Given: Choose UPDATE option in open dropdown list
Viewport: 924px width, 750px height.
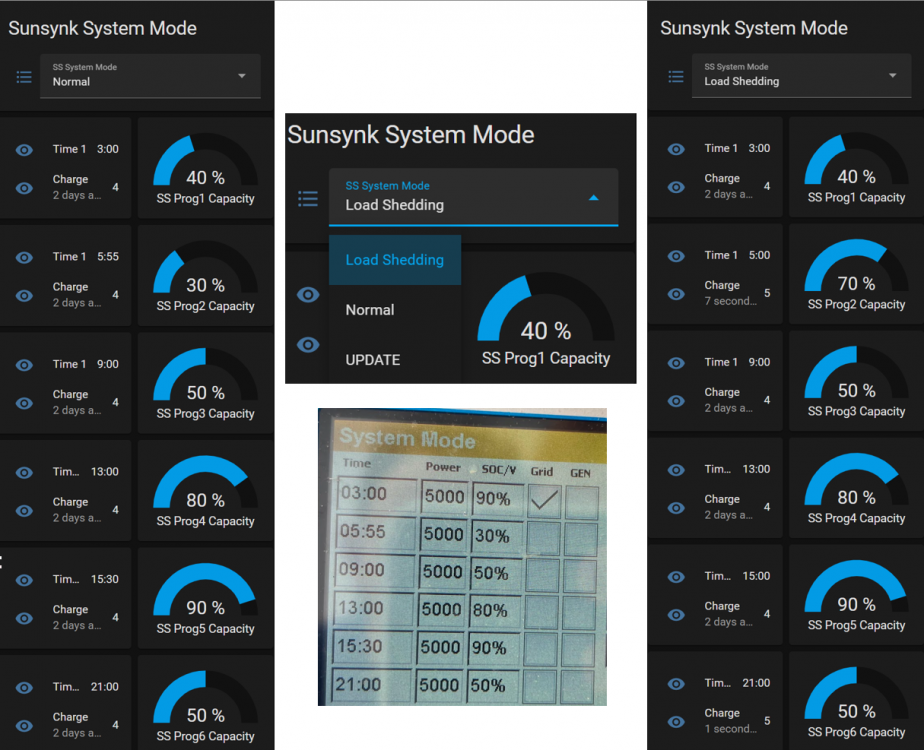Looking at the screenshot, I should [395, 359].
